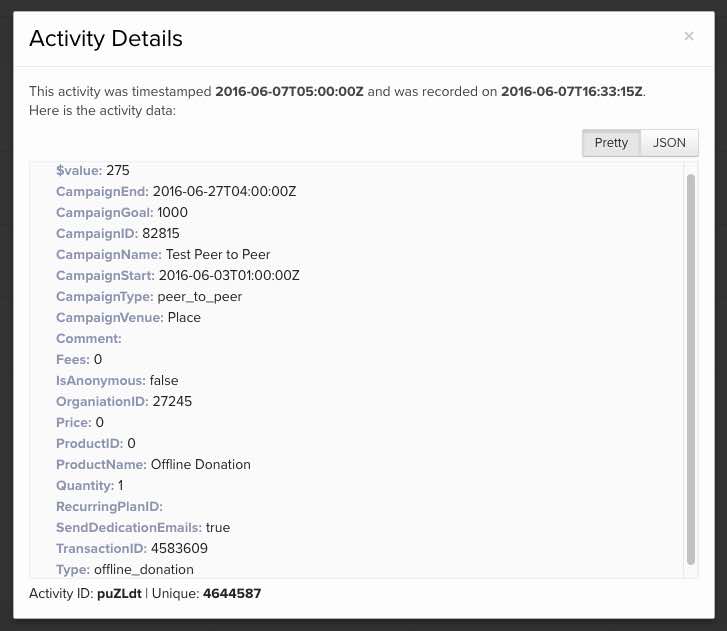Click the CampaignType value peer_to_peer
The width and height of the screenshot is (727, 631).
point(199,296)
